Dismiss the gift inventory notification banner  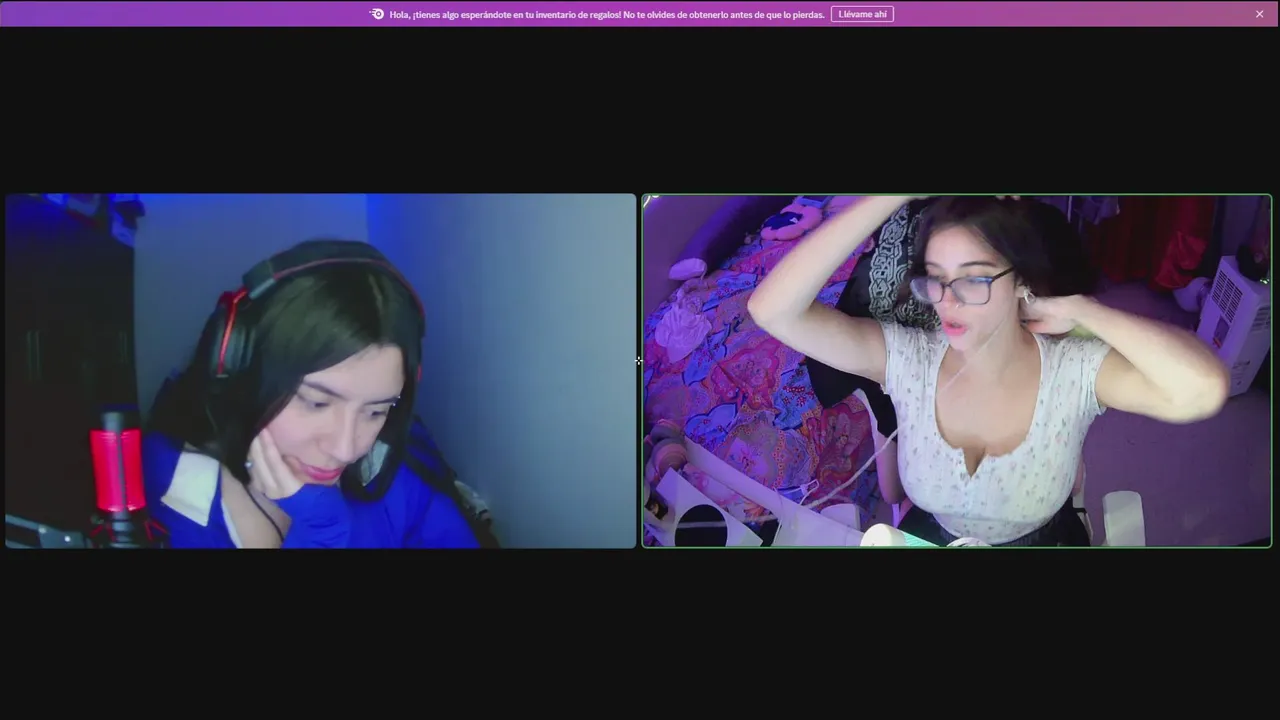tap(1259, 14)
